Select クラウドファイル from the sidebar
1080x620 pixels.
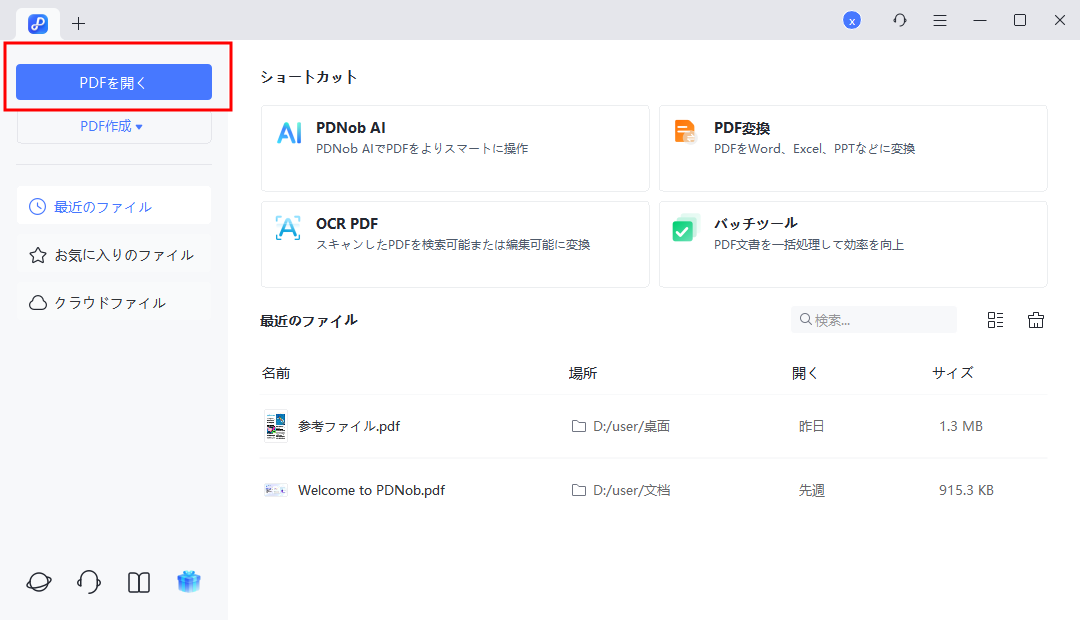[113, 302]
